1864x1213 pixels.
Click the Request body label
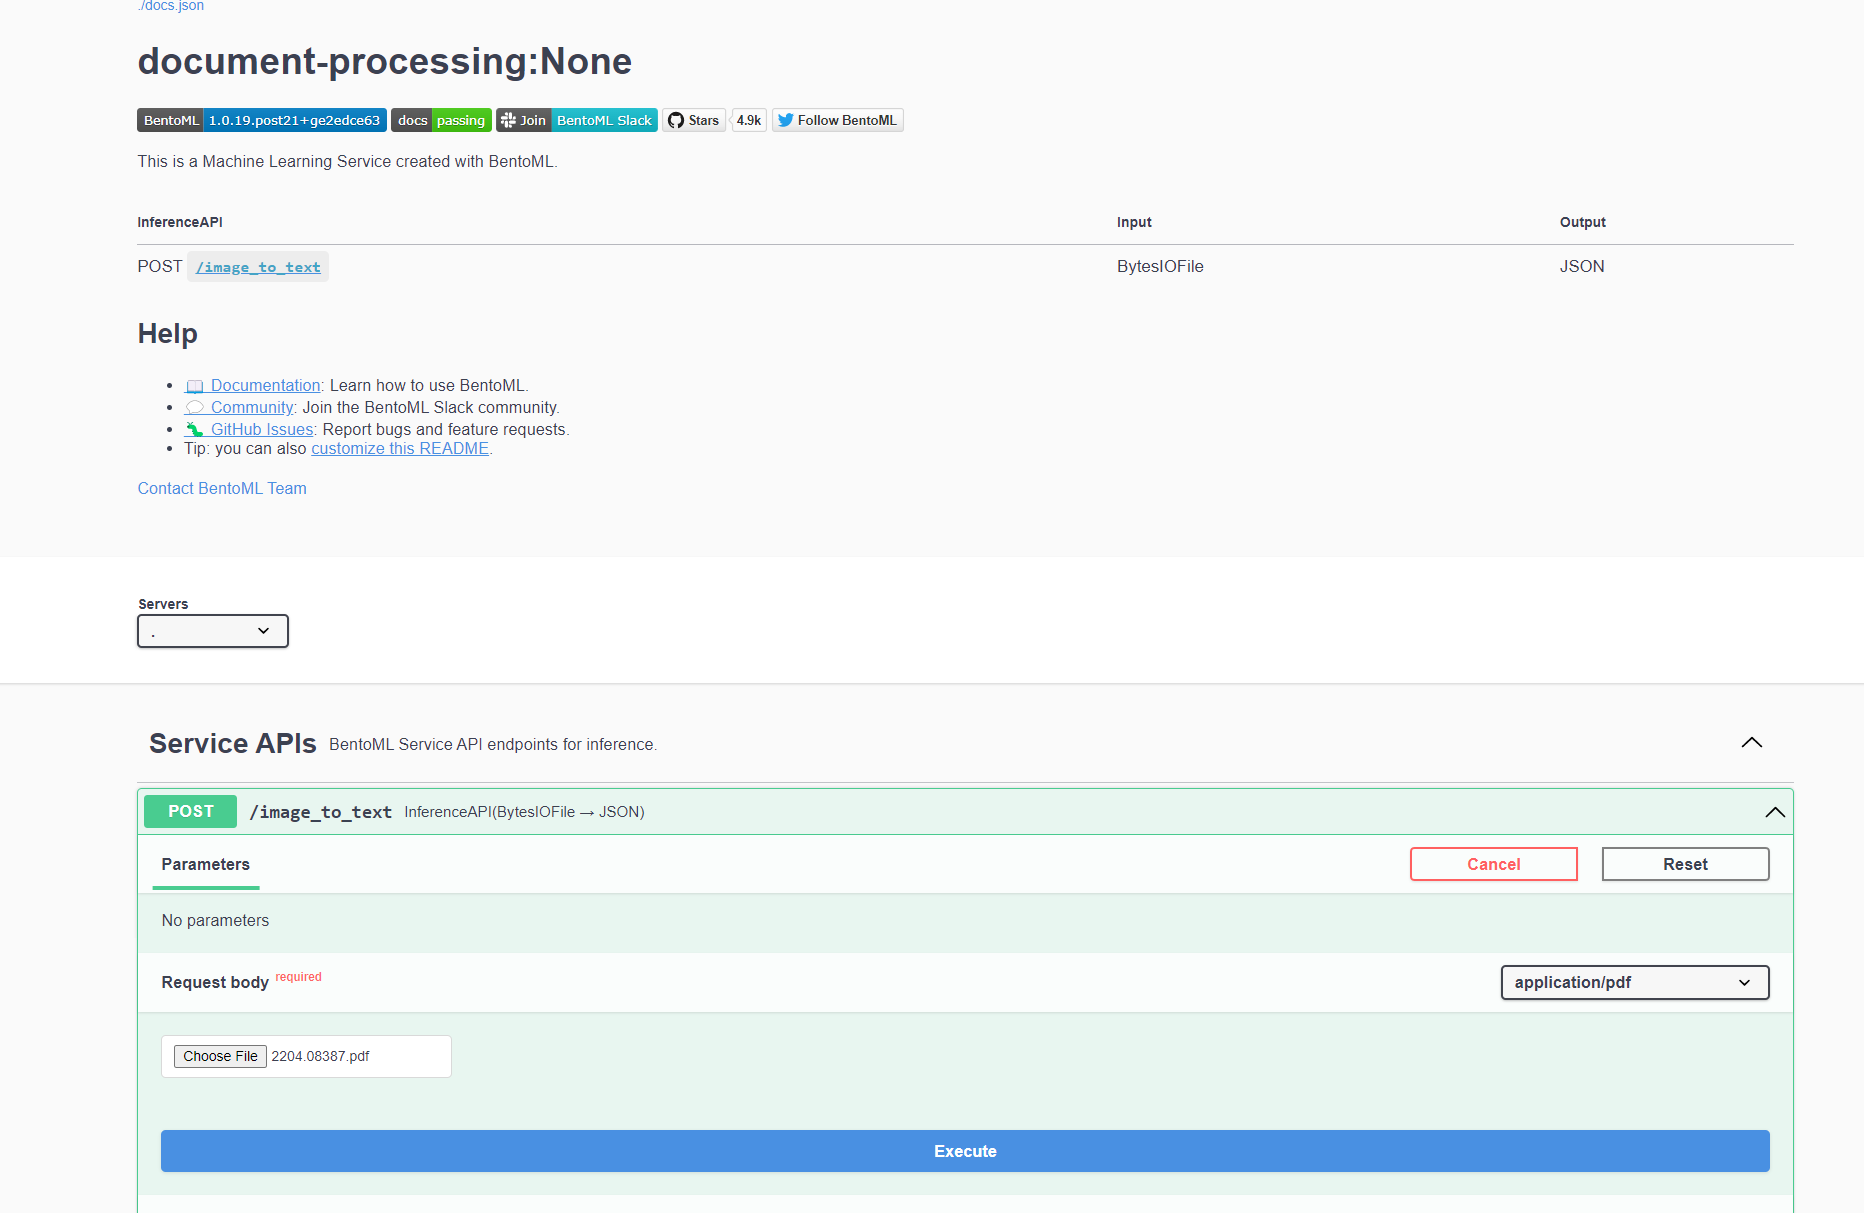[215, 982]
